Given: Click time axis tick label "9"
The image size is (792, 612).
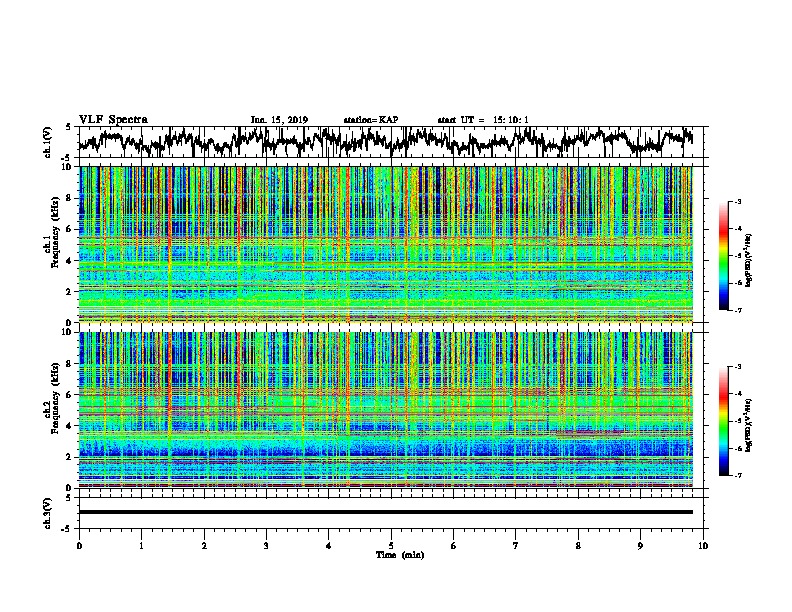Looking at the screenshot, I should click(x=640, y=546).
